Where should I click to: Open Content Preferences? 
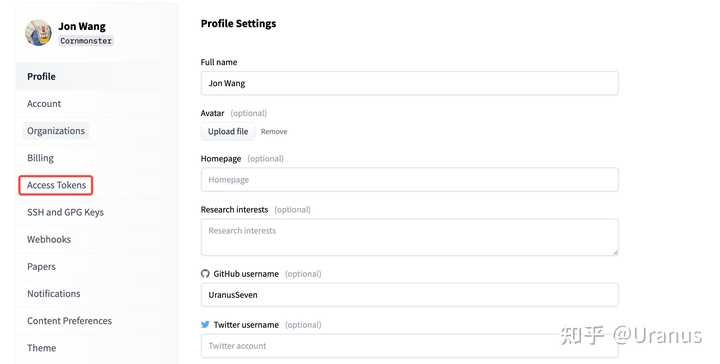(69, 320)
